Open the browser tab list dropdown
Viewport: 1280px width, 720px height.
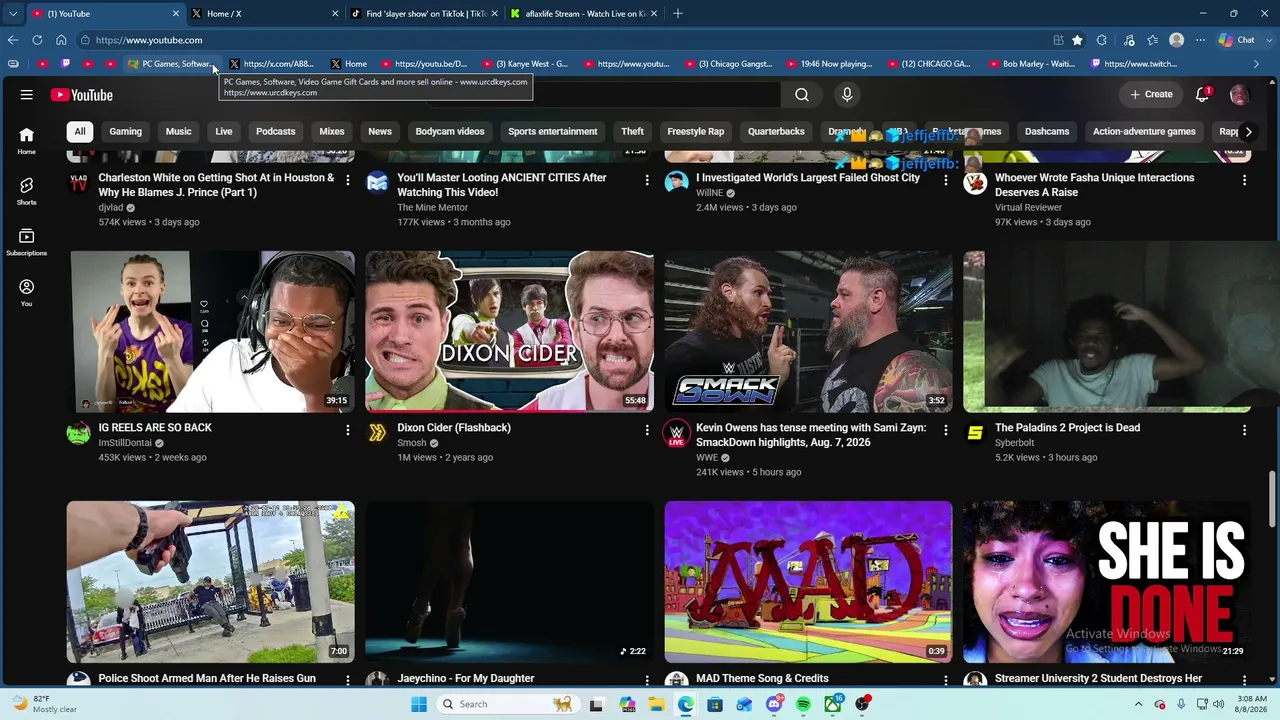(13, 14)
